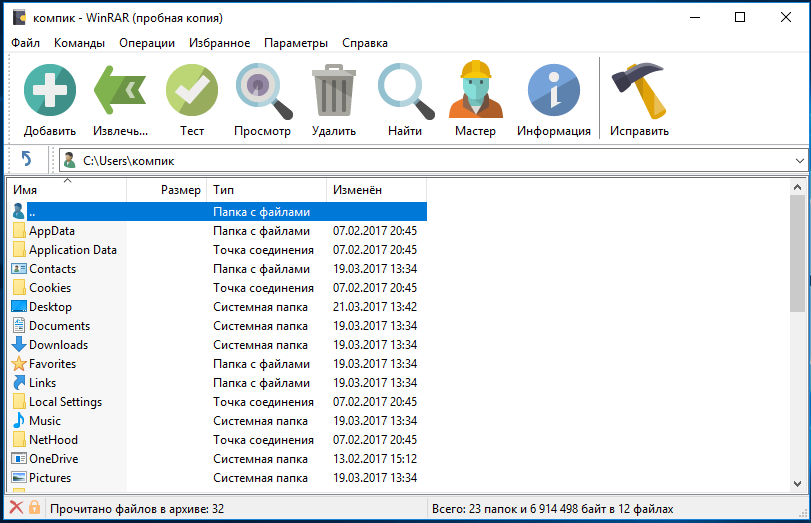Open the Параметры menu
The height and width of the screenshot is (523, 811).
pos(296,43)
